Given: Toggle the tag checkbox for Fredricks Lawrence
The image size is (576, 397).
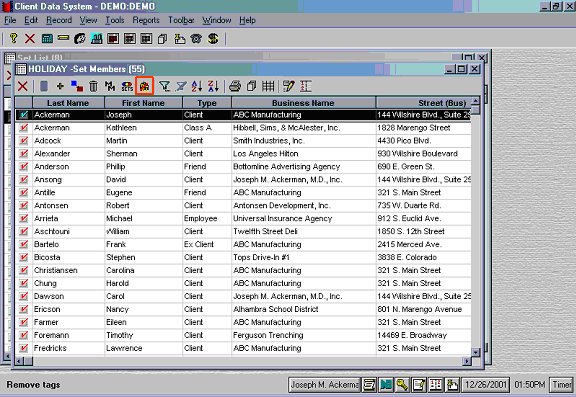Looking at the screenshot, I should point(24,348).
